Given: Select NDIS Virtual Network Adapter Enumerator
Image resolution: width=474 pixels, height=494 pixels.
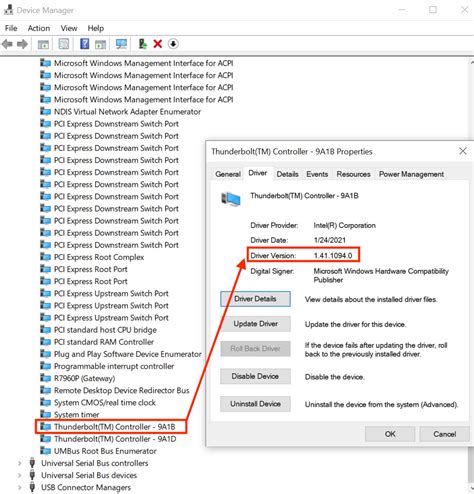Looking at the screenshot, I should tap(127, 111).
